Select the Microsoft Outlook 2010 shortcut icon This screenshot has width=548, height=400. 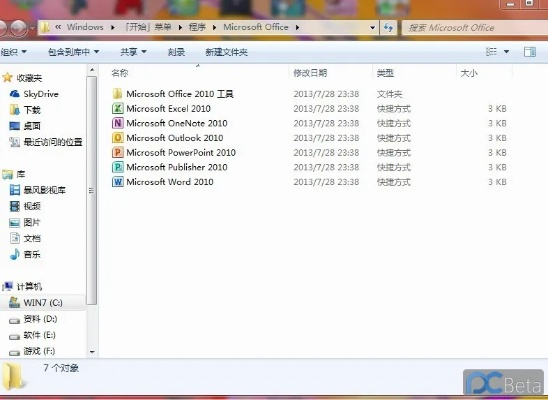click(117, 138)
